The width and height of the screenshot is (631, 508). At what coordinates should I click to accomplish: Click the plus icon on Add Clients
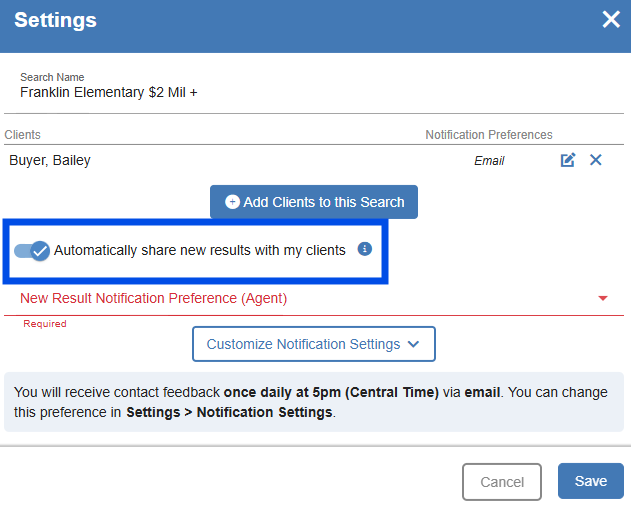pos(232,202)
